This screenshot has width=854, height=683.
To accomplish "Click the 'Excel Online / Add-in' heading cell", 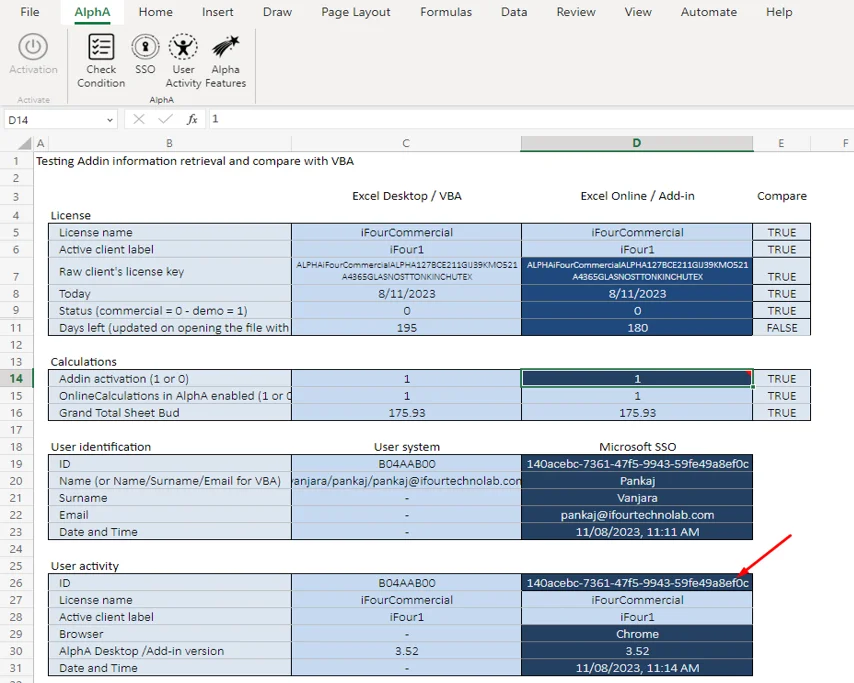I will [x=637, y=196].
